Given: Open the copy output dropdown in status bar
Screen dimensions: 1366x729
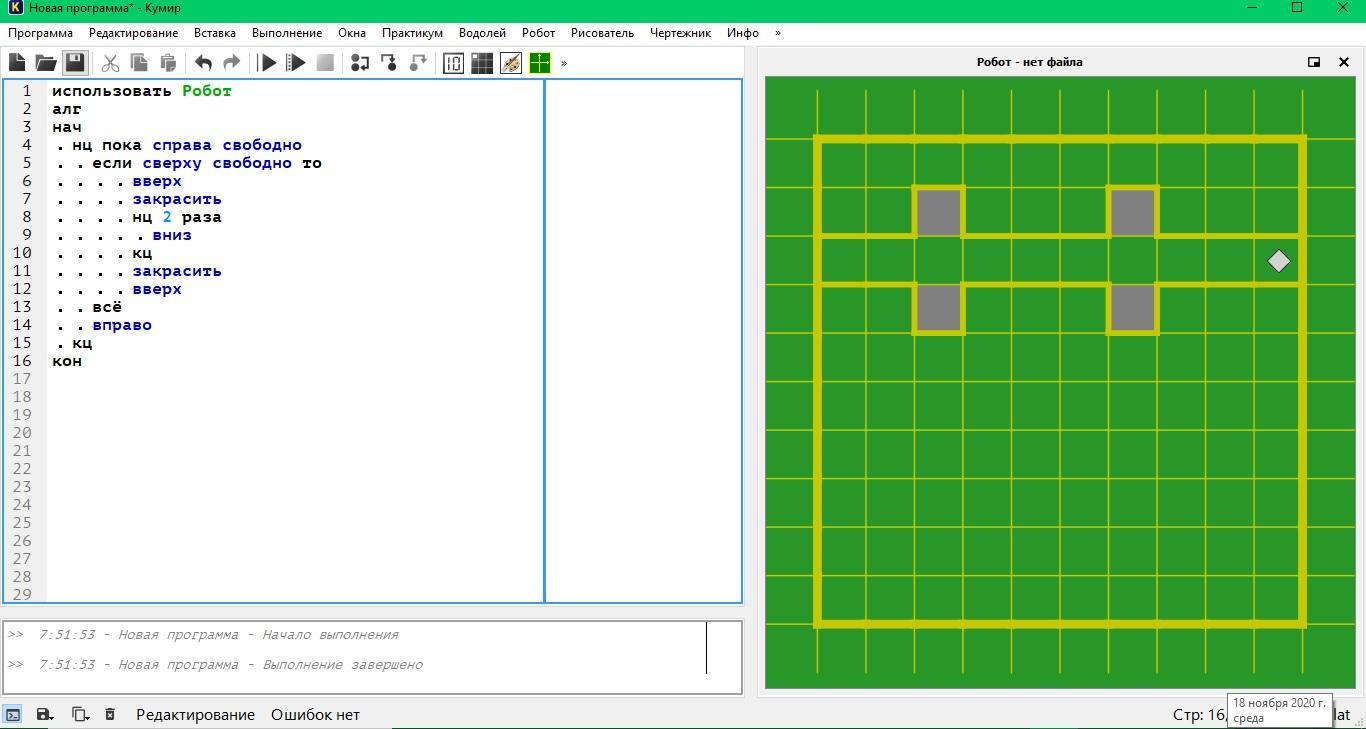Looking at the screenshot, I should pyautogui.click(x=80, y=715).
